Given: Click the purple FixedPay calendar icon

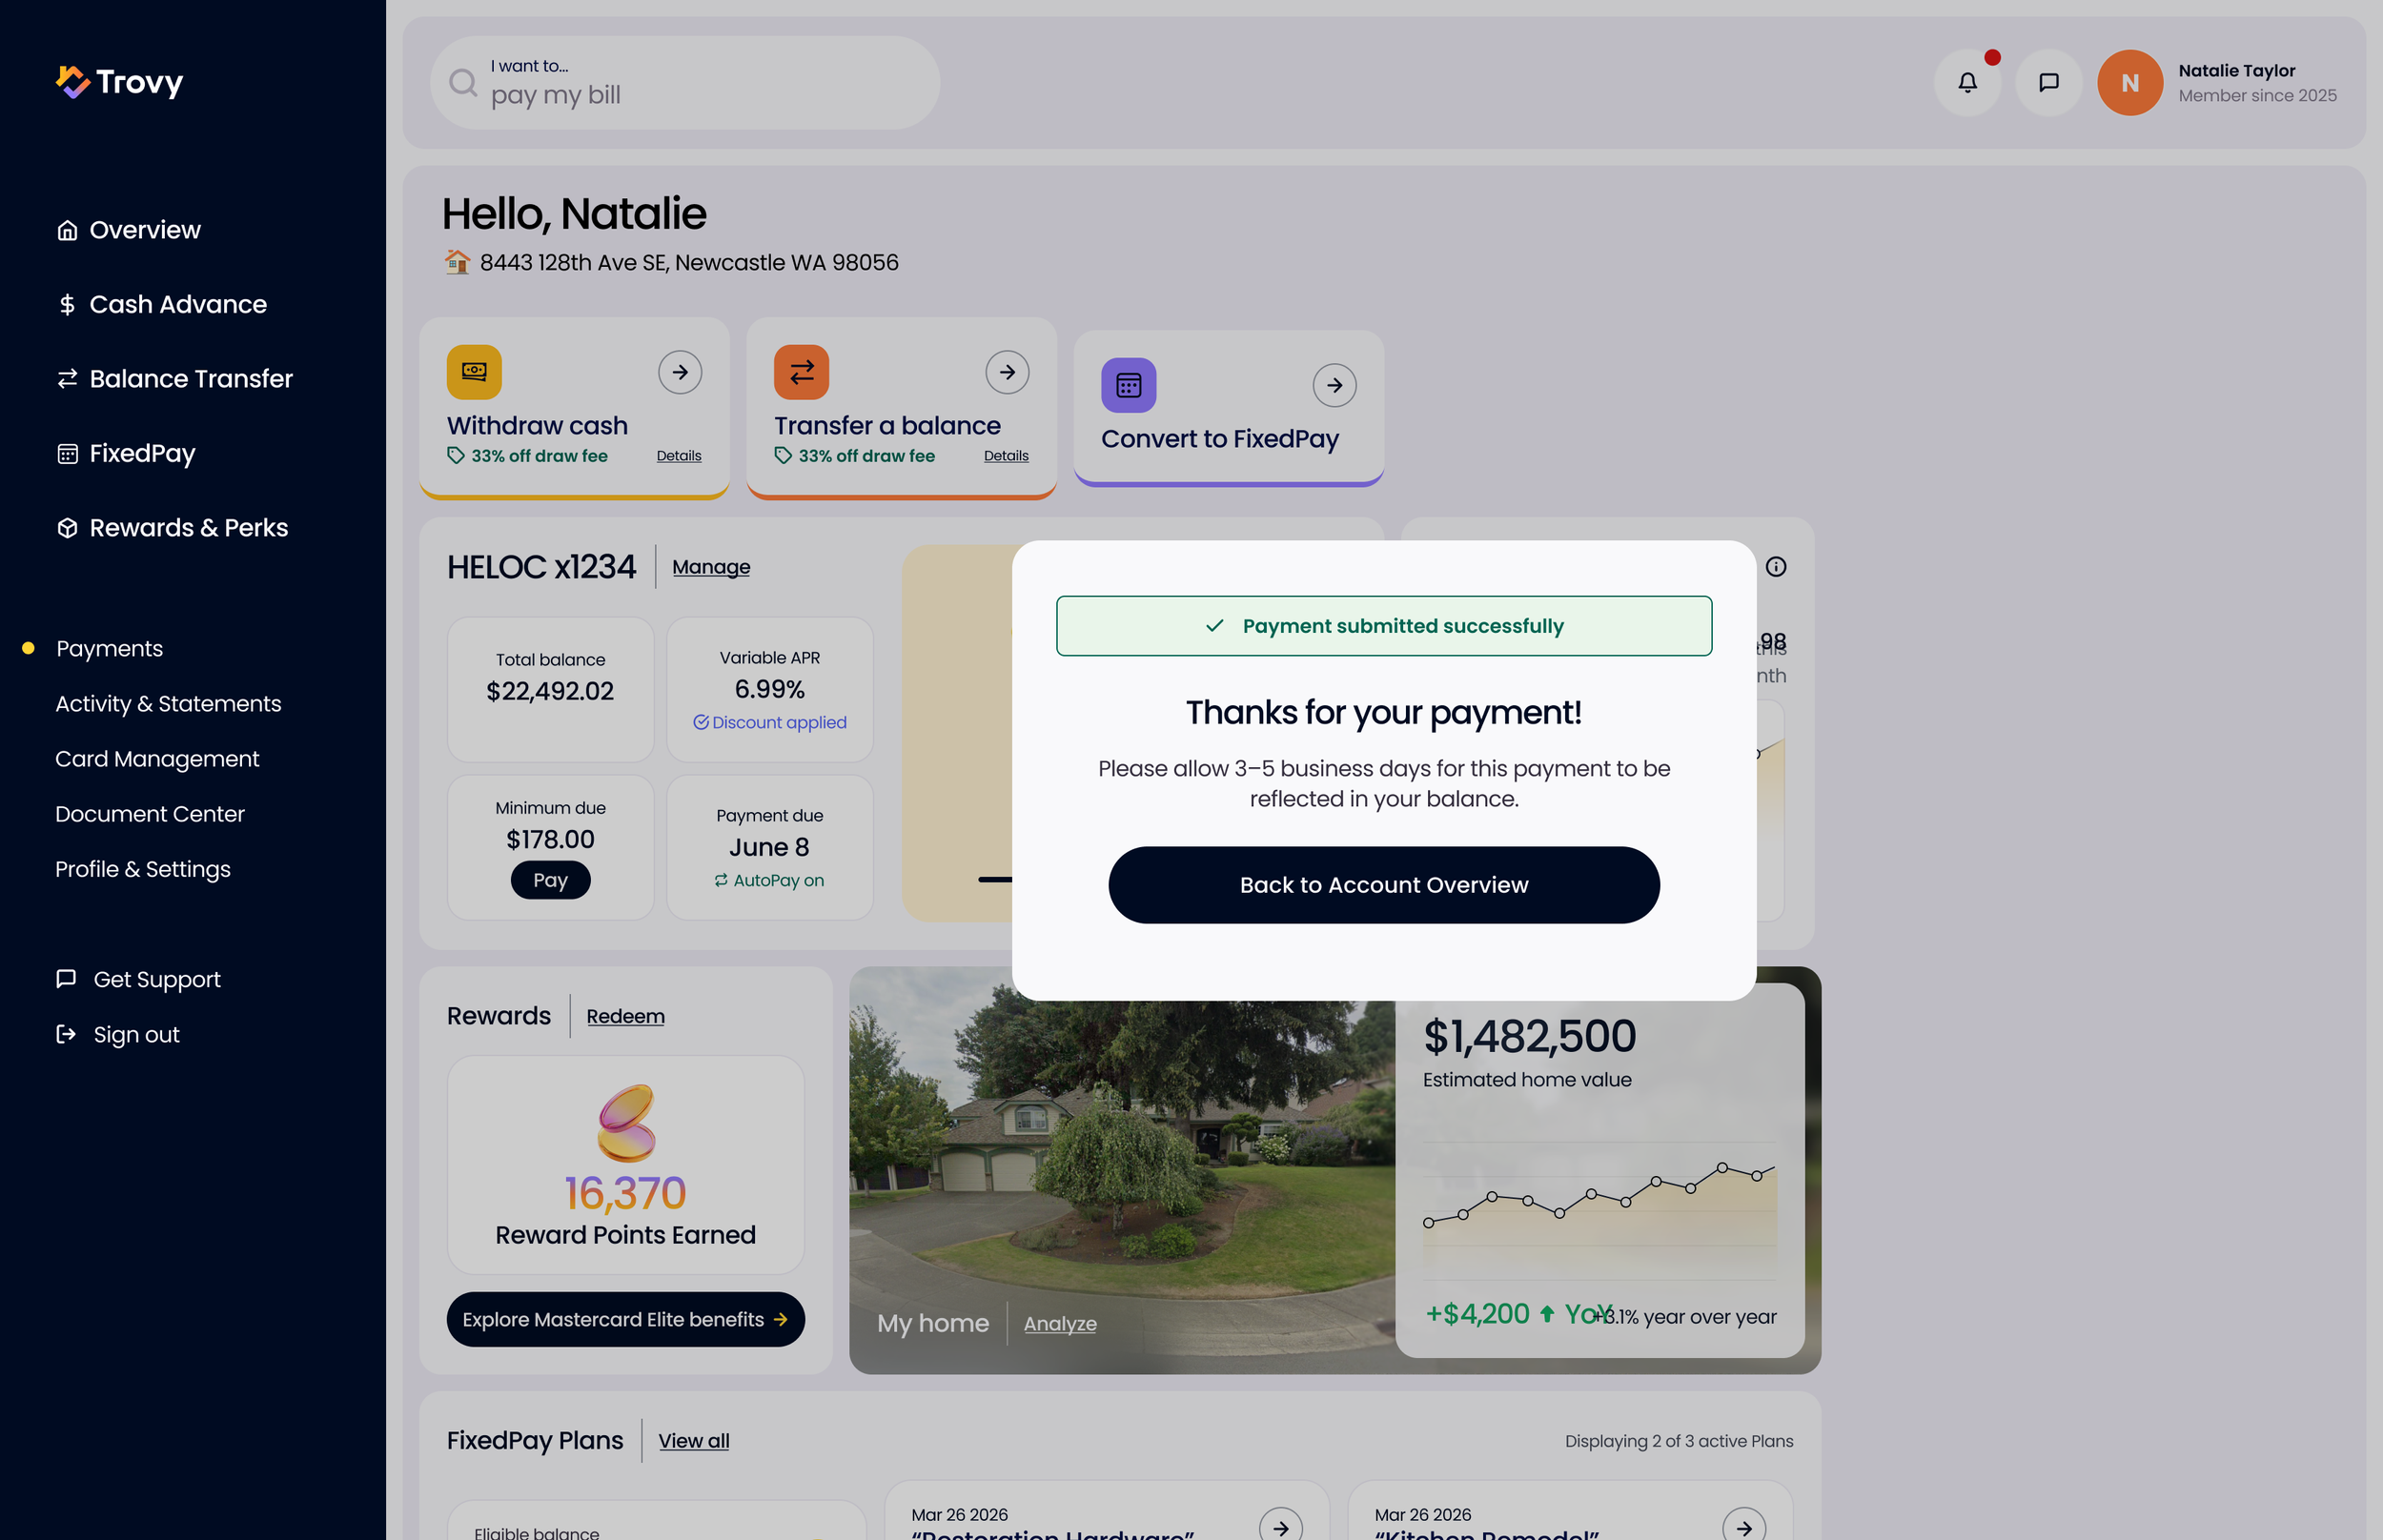Looking at the screenshot, I should tap(1128, 385).
